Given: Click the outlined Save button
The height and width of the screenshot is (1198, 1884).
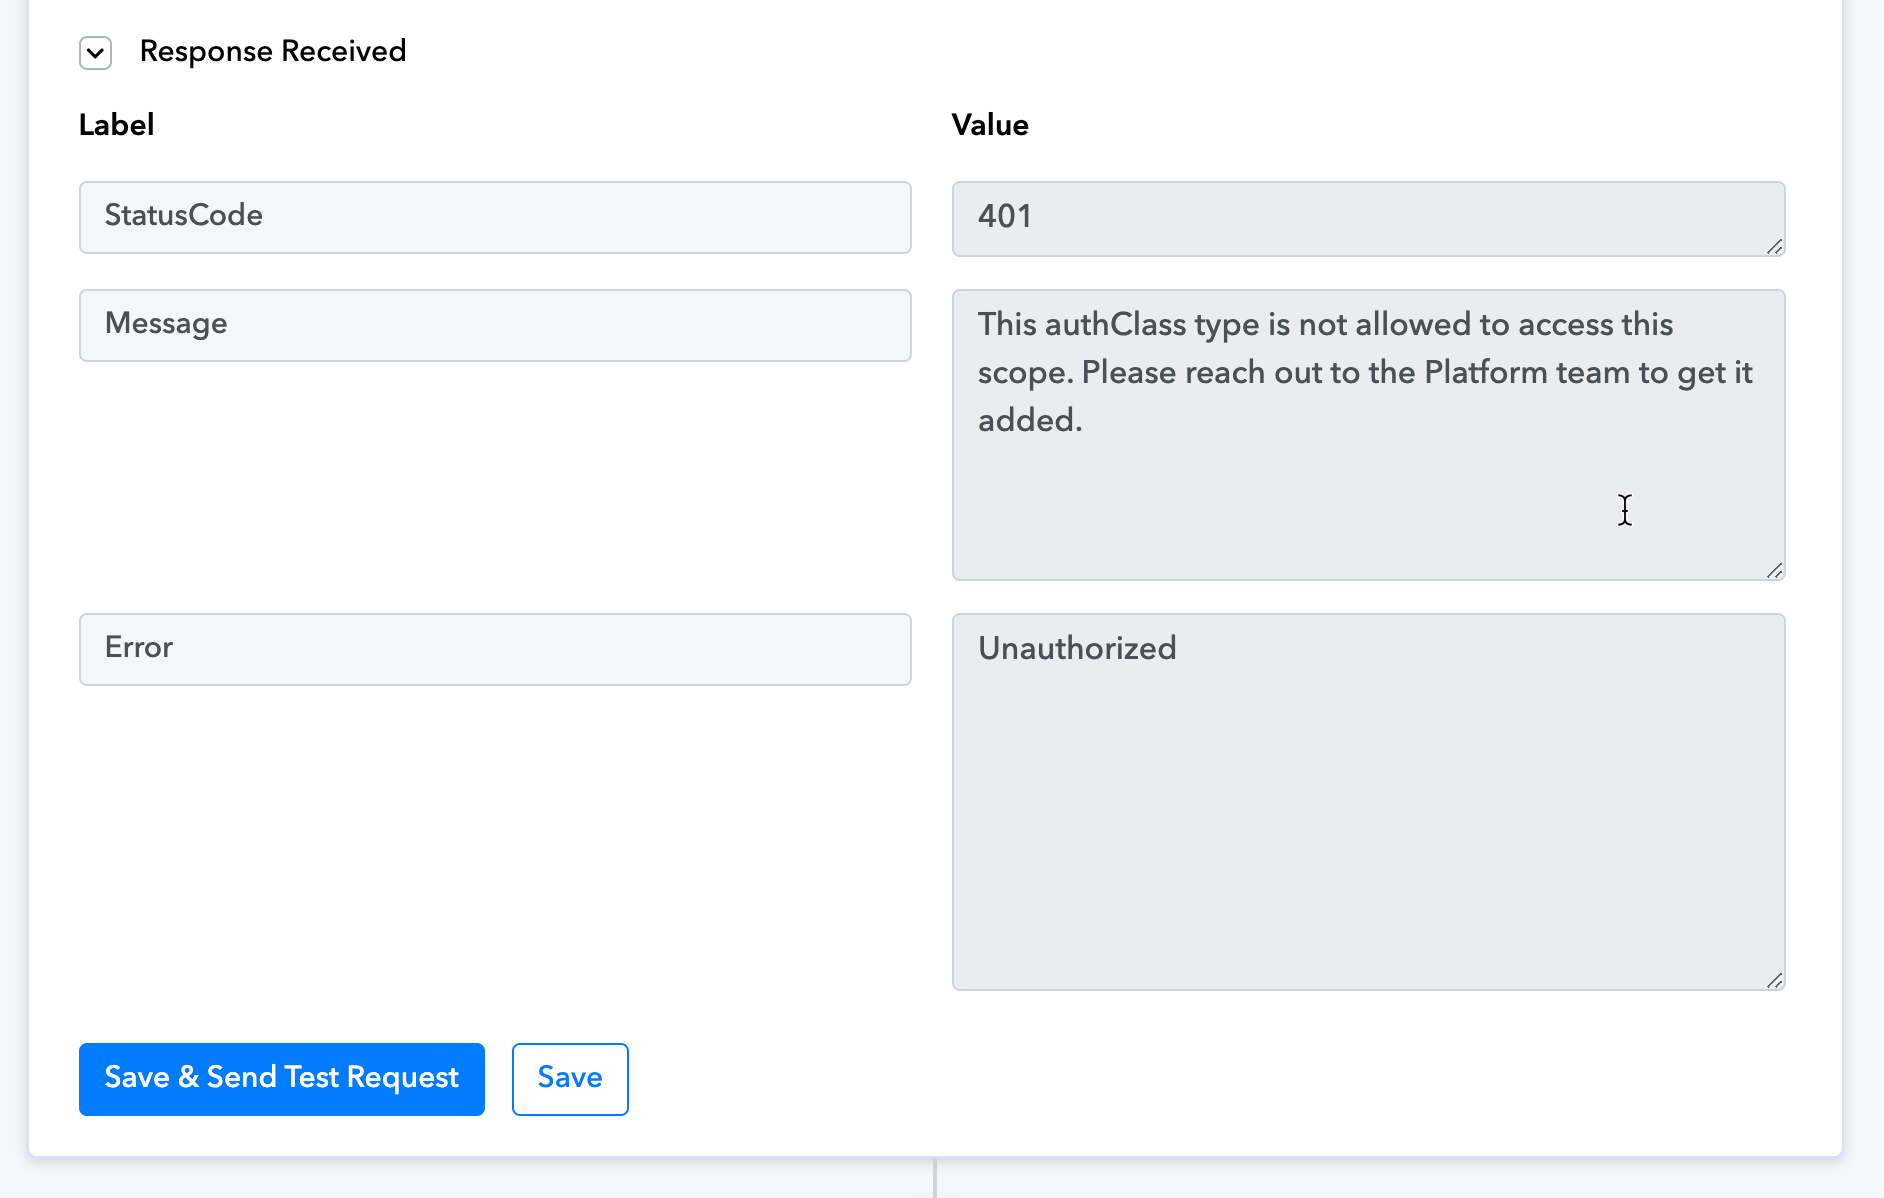Looking at the screenshot, I should pyautogui.click(x=570, y=1079).
